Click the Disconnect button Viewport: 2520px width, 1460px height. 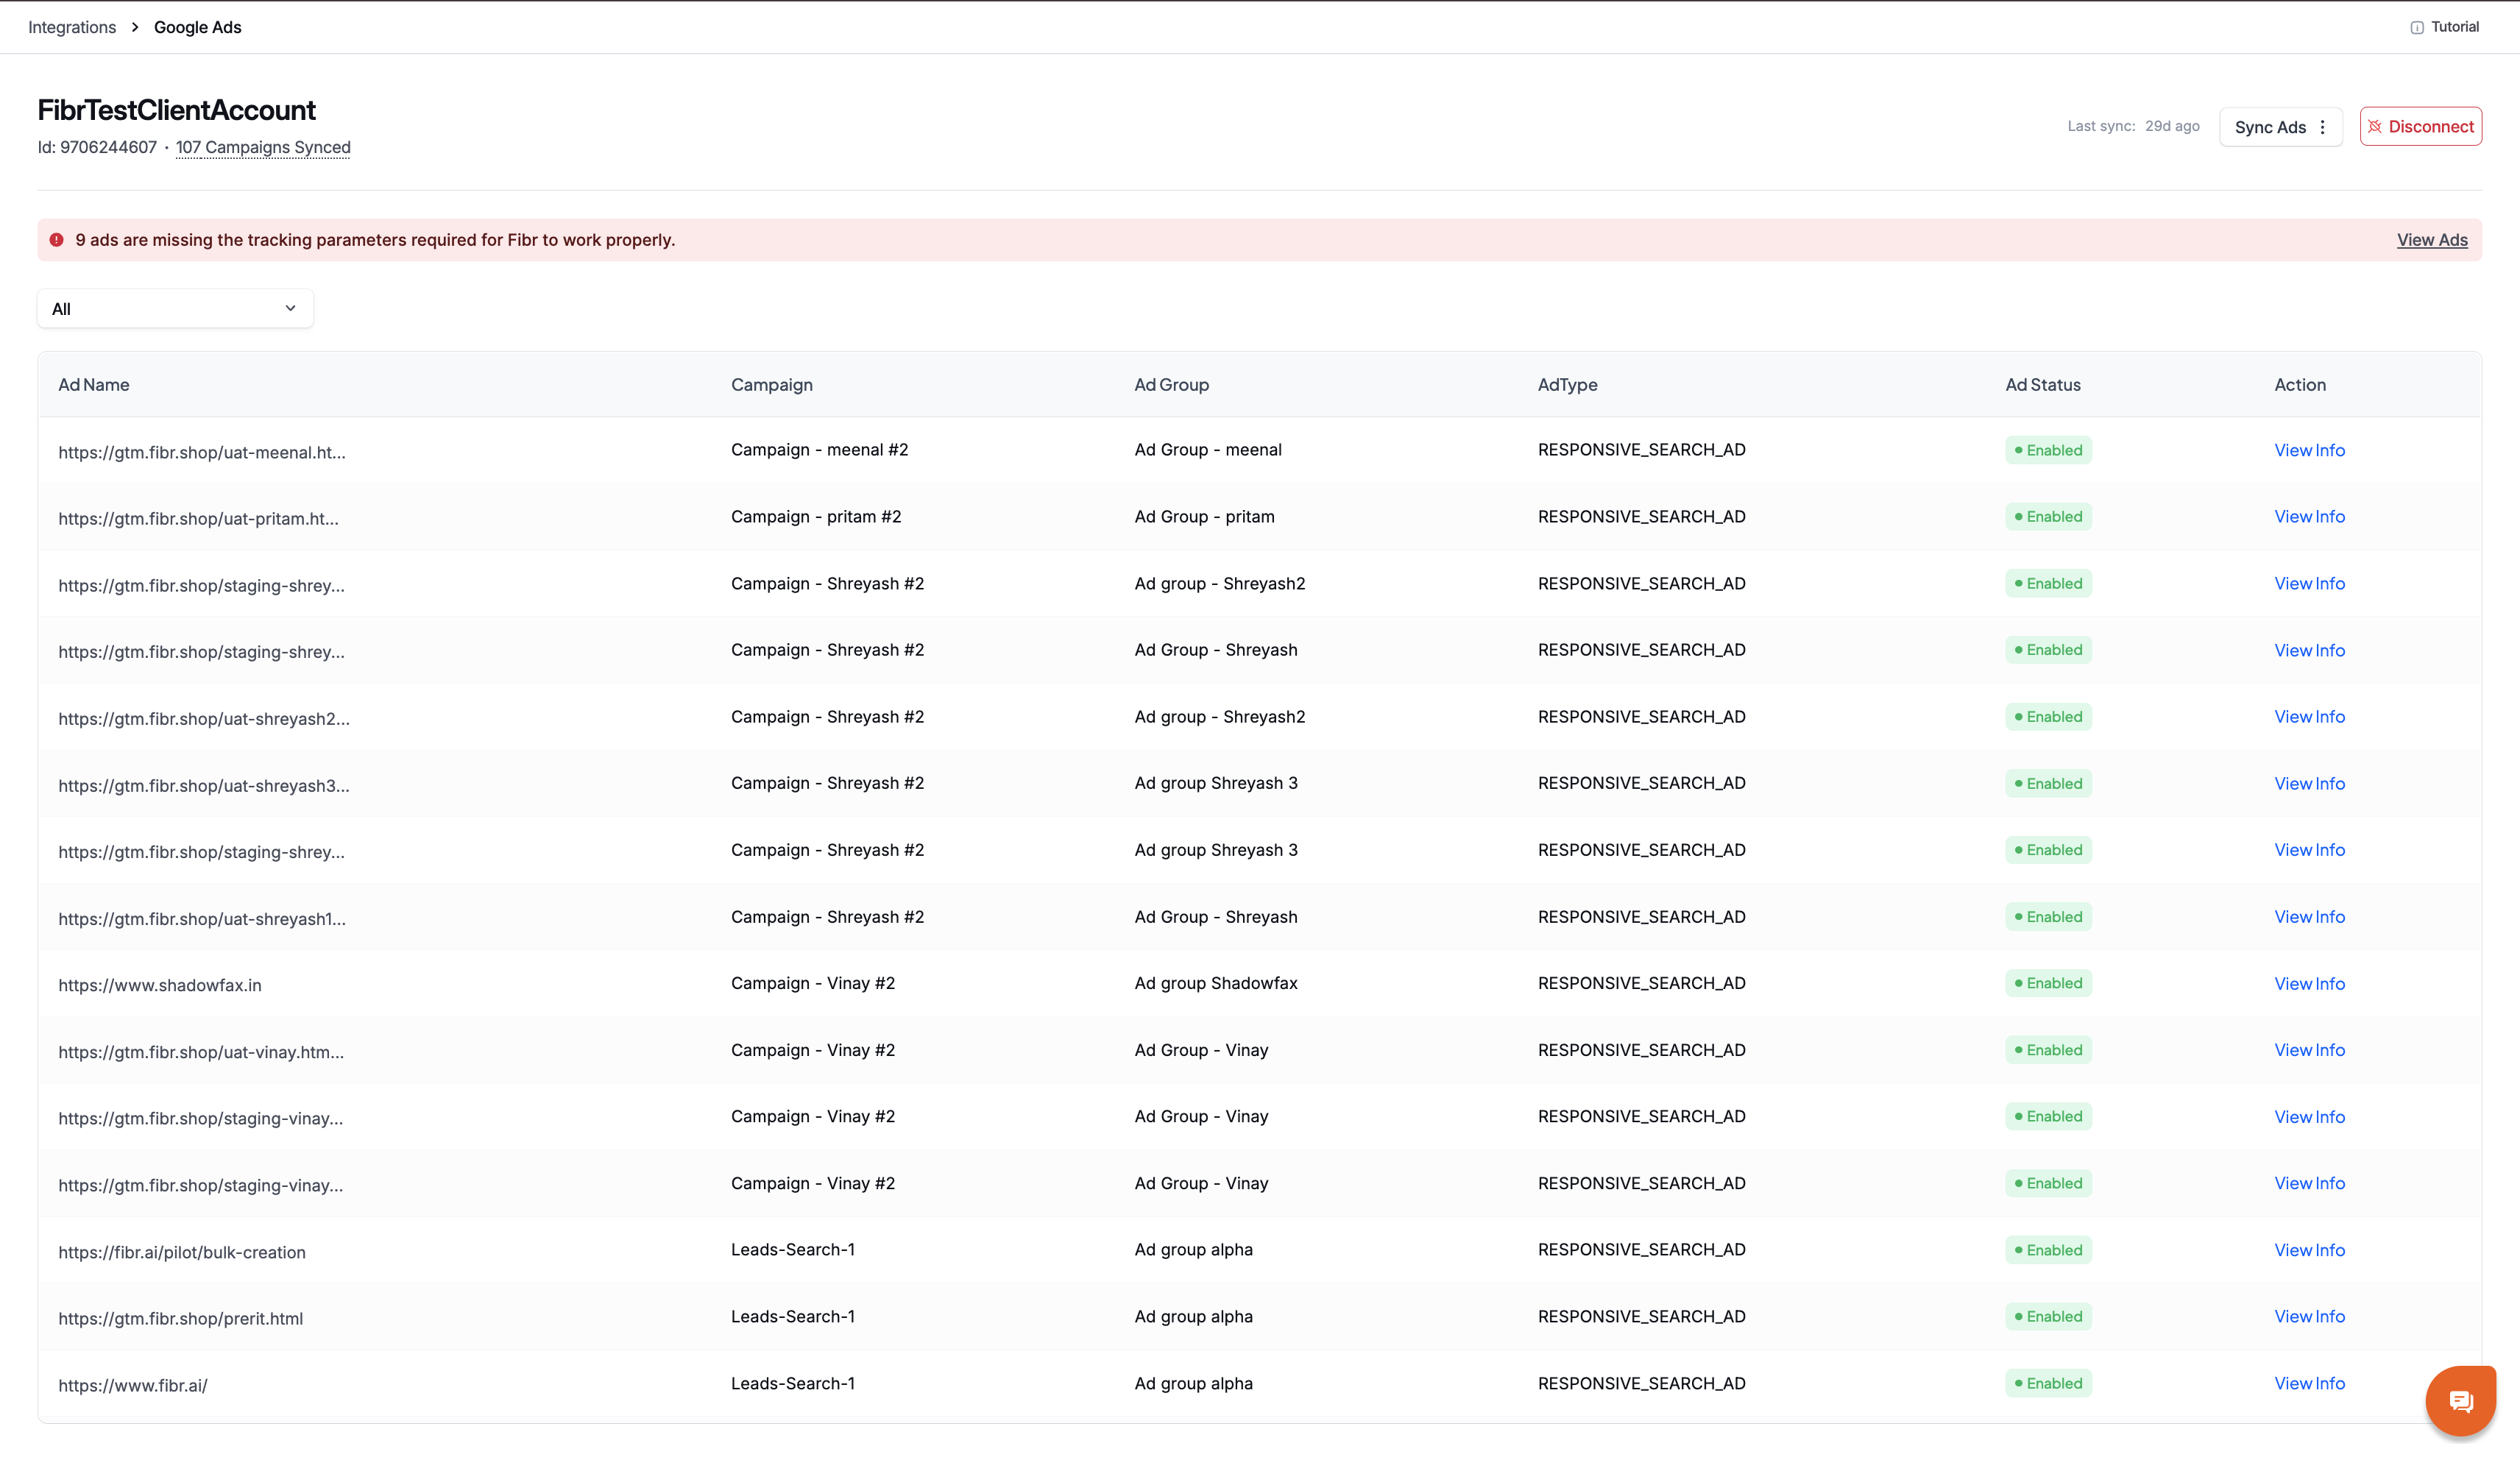coord(2420,127)
